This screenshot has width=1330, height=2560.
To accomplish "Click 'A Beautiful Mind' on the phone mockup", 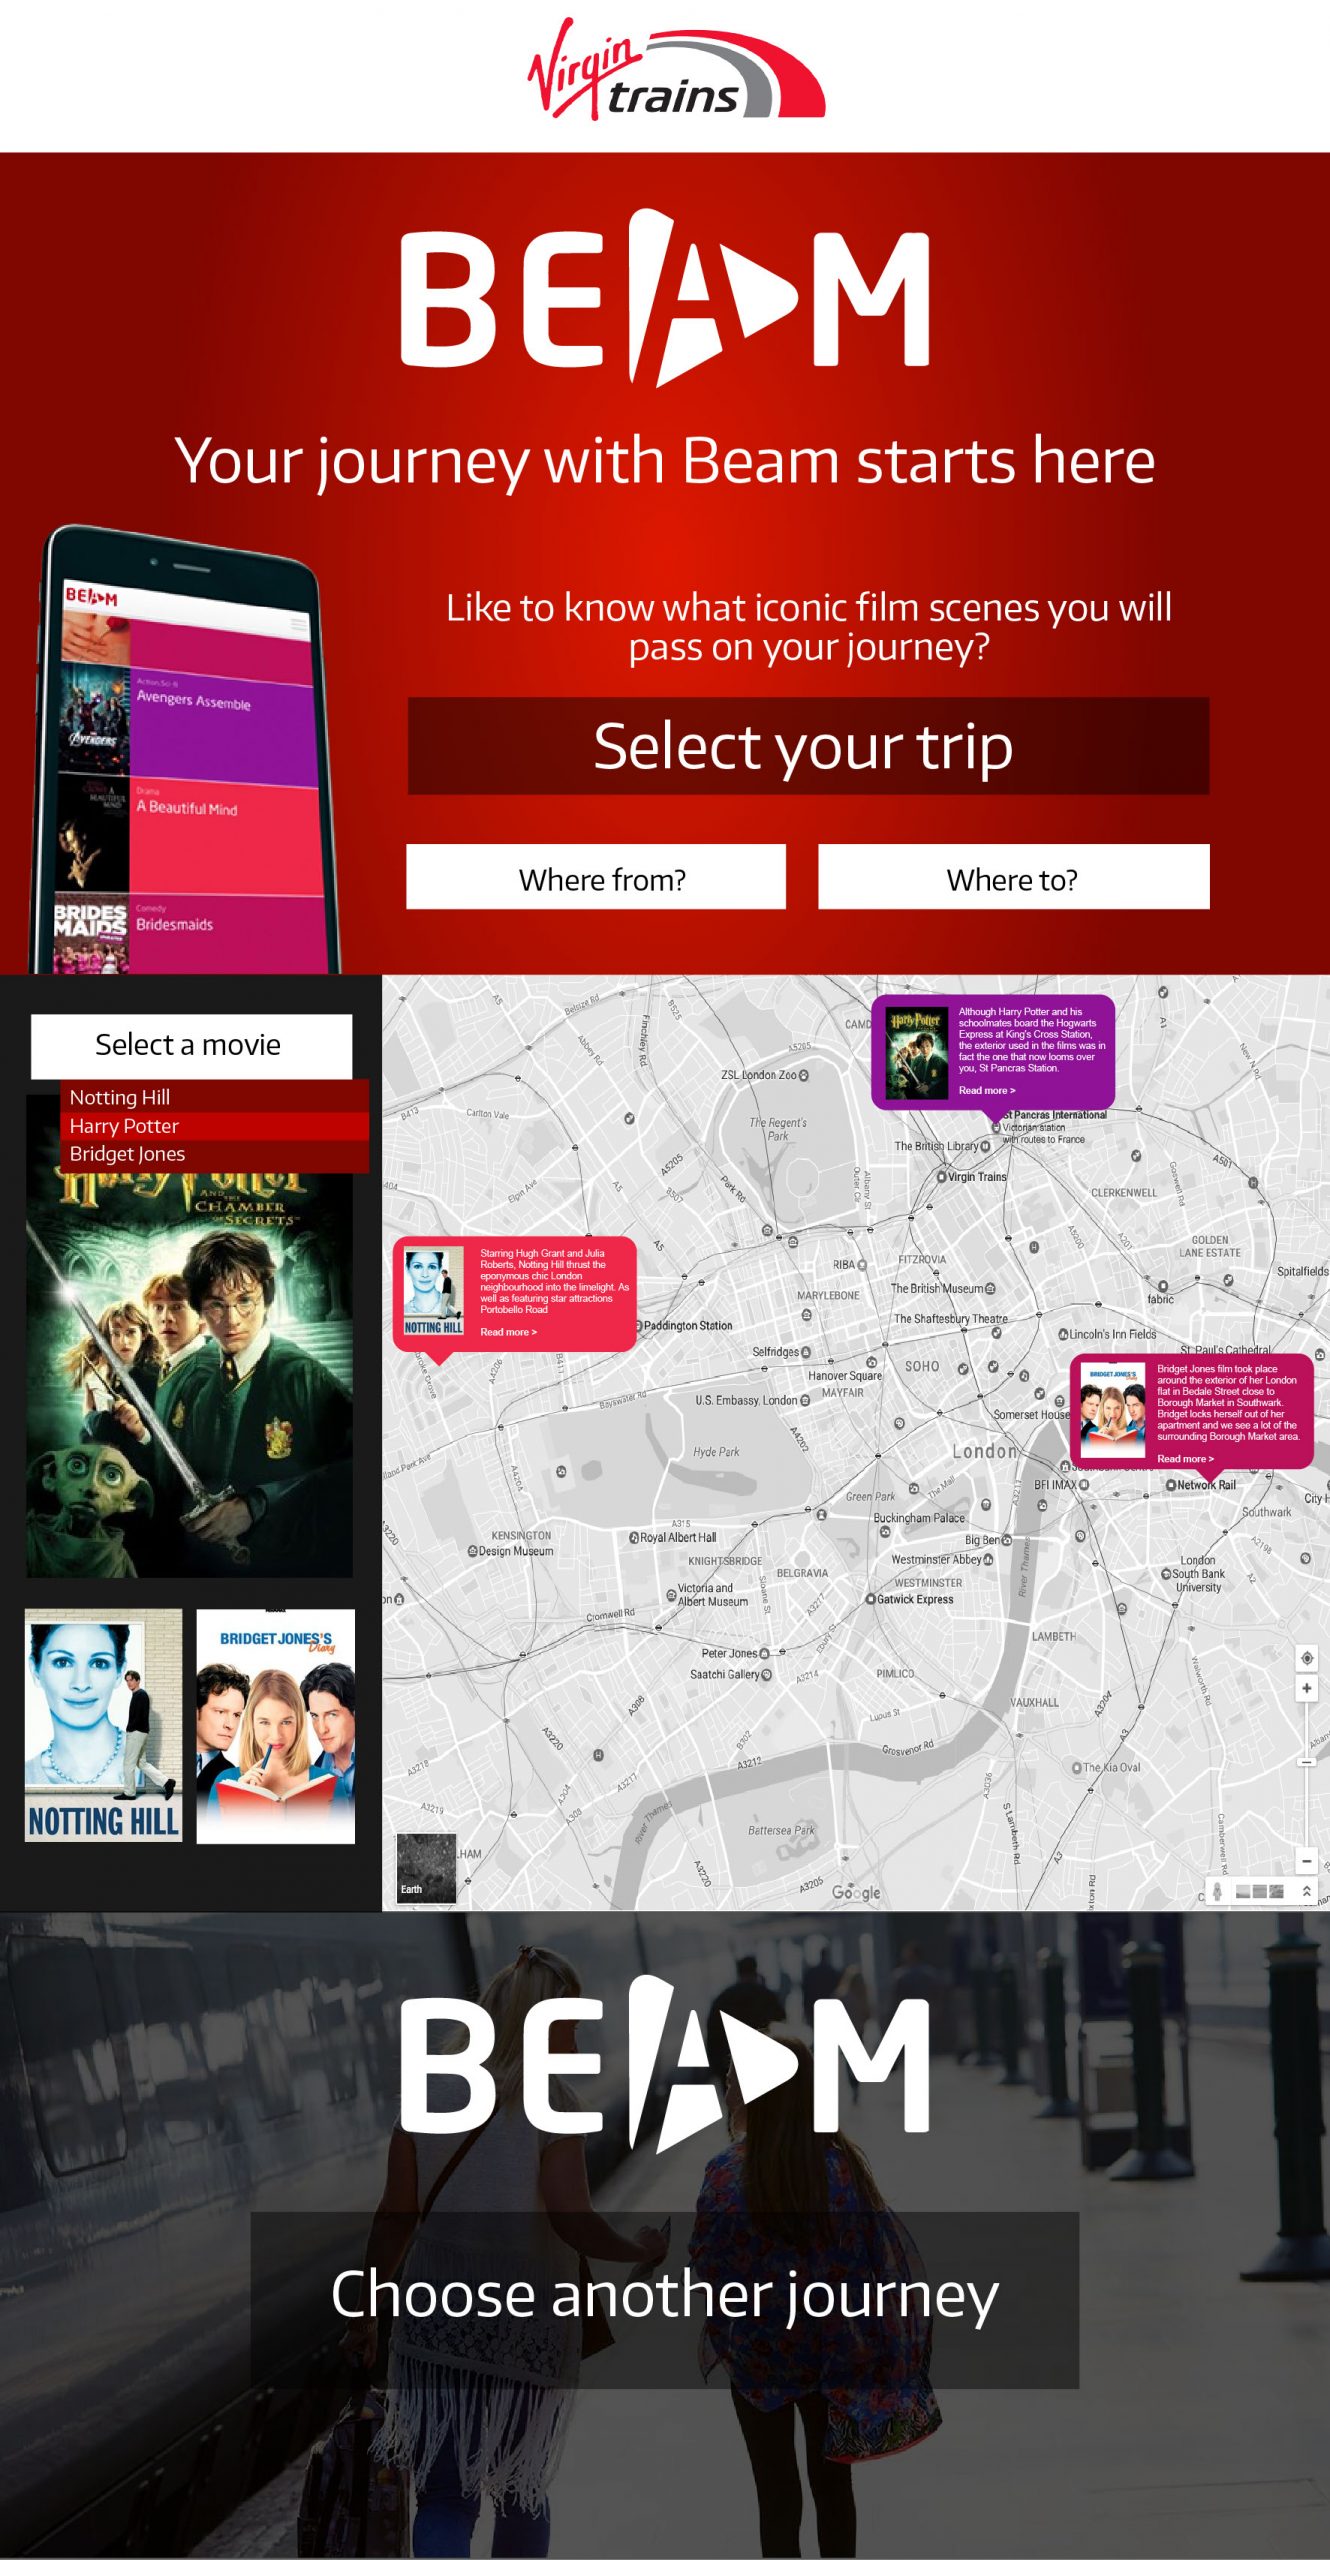I will [187, 807].
